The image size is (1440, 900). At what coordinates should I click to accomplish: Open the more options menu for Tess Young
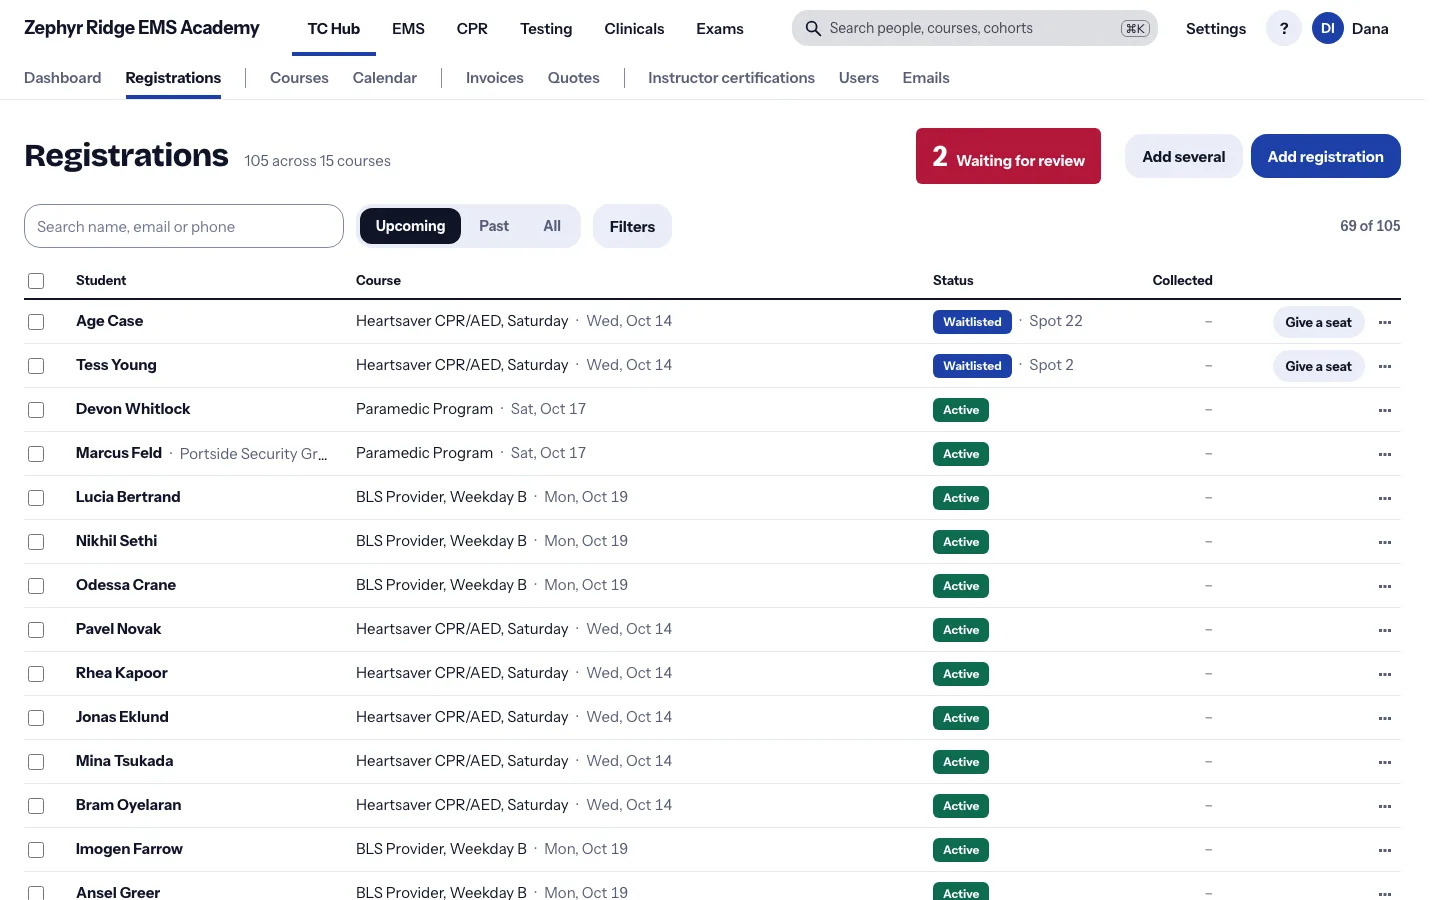pyautogui.click(x=1385, y=366)
